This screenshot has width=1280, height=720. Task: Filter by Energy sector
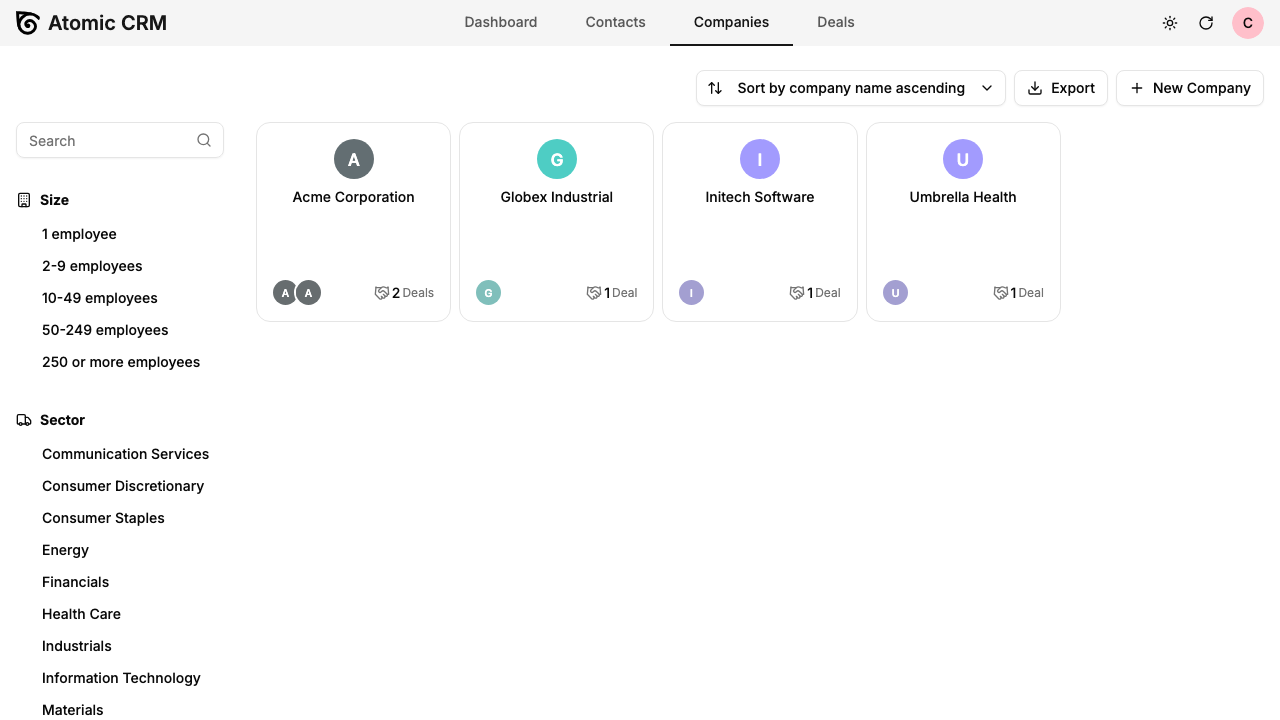[65, 550]
